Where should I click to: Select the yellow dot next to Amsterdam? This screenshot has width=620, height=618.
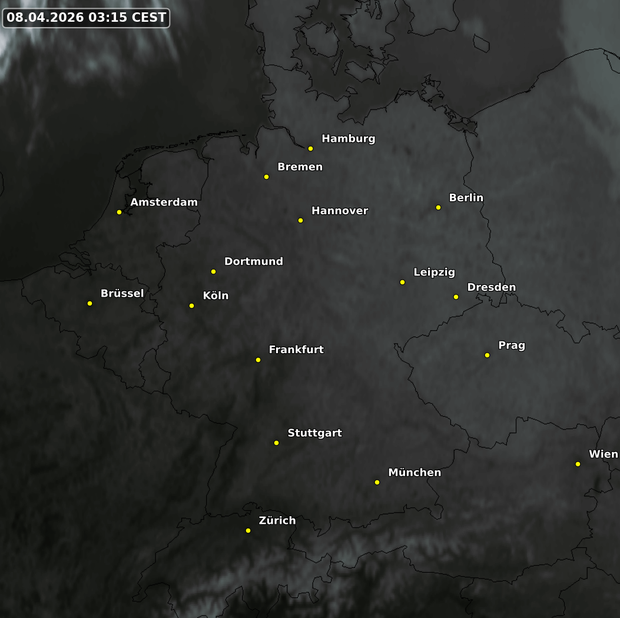(119, 212)
